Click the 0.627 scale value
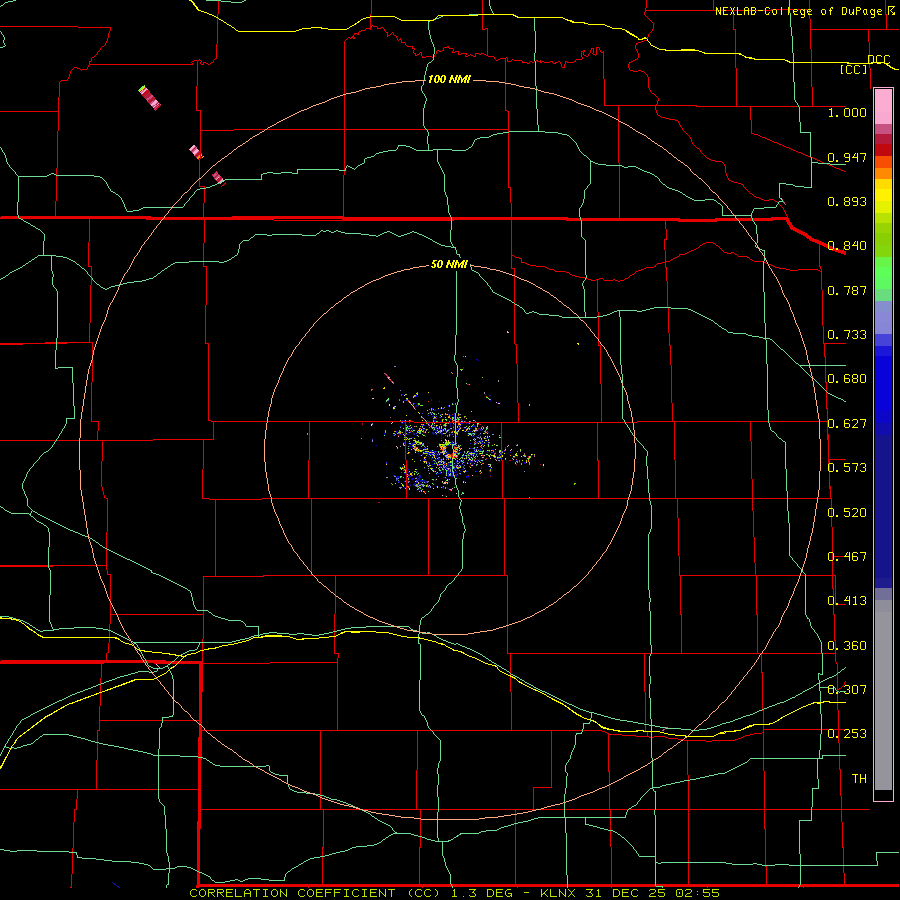Screen dimensions: 900x900 pyautogui.click(x=847, y=424)
